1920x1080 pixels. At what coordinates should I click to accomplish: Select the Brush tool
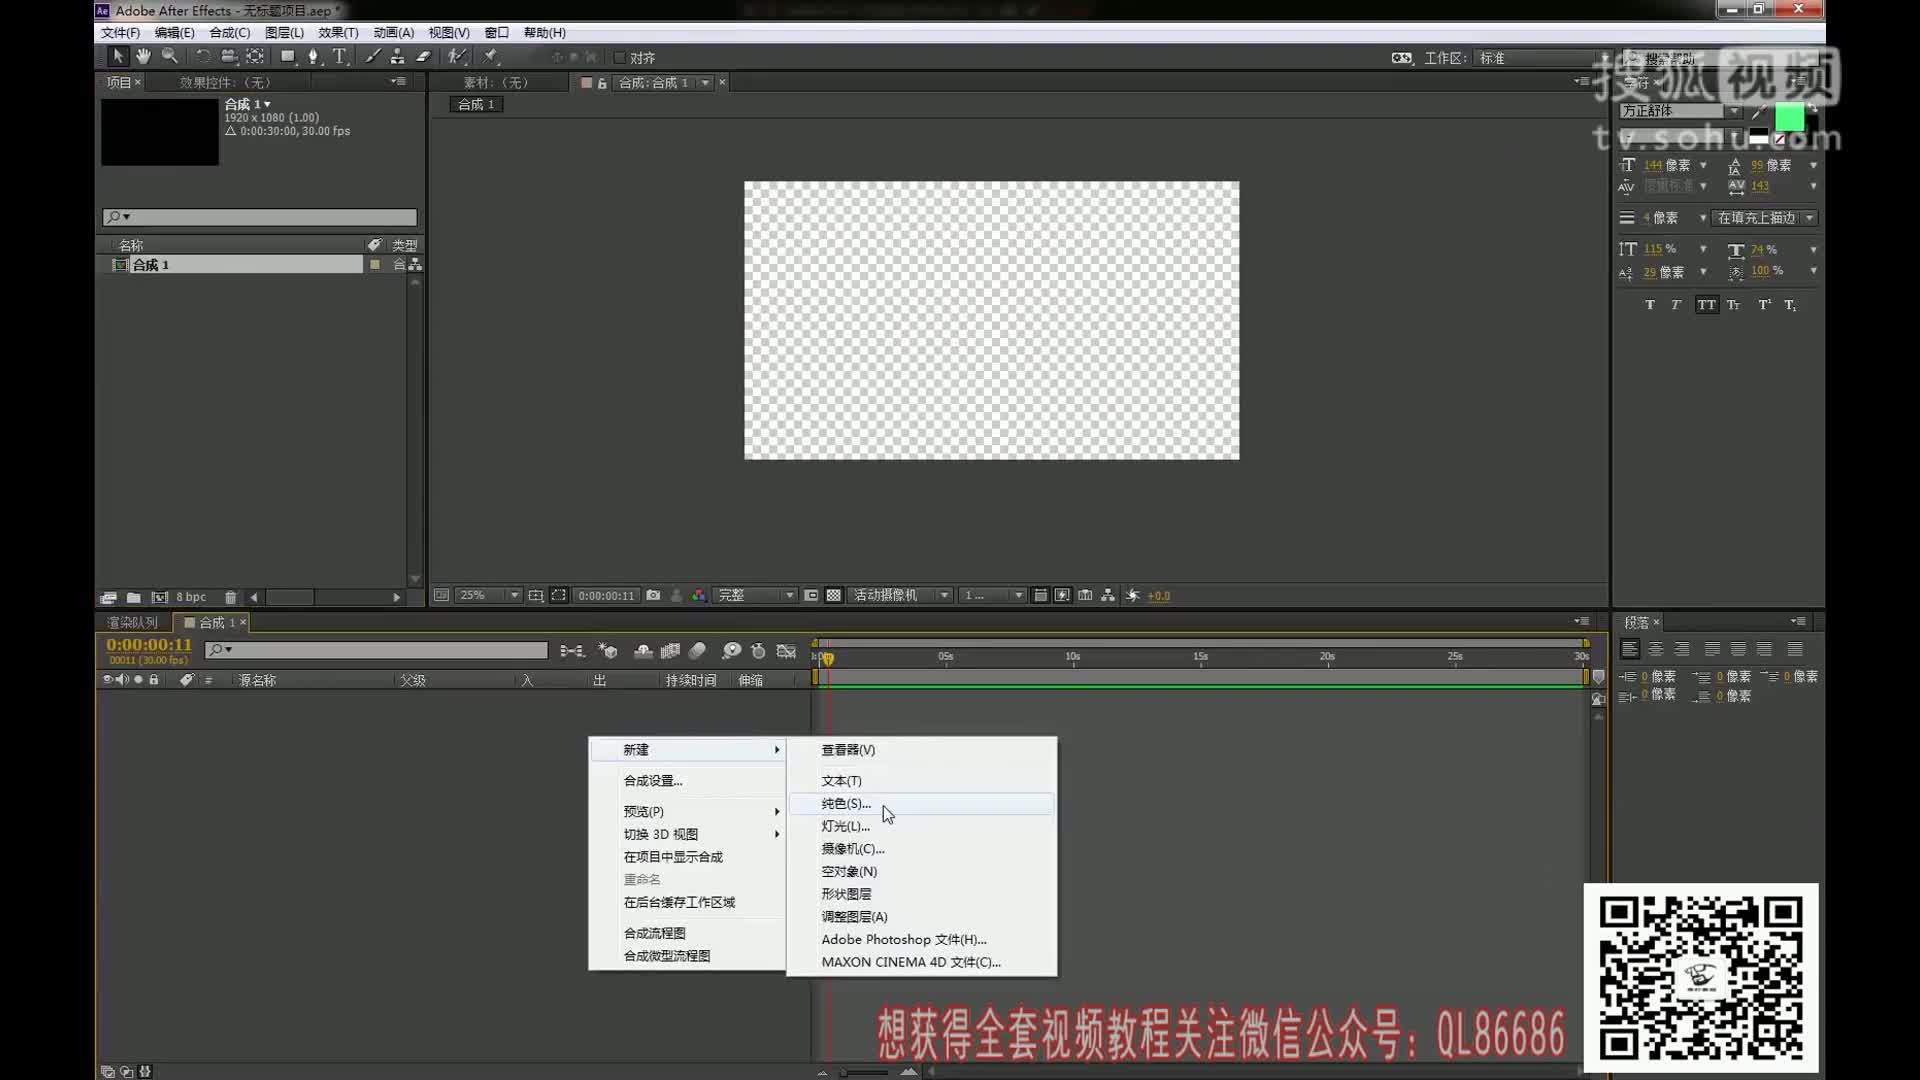372,57
